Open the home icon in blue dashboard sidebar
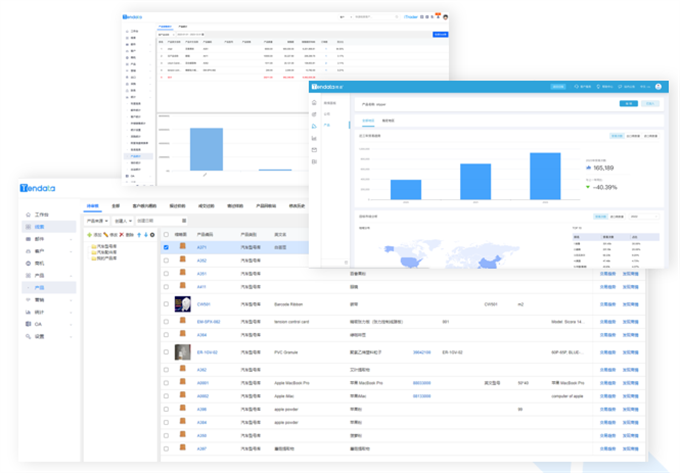The image size is (680, 473). (x=314, y=103)
